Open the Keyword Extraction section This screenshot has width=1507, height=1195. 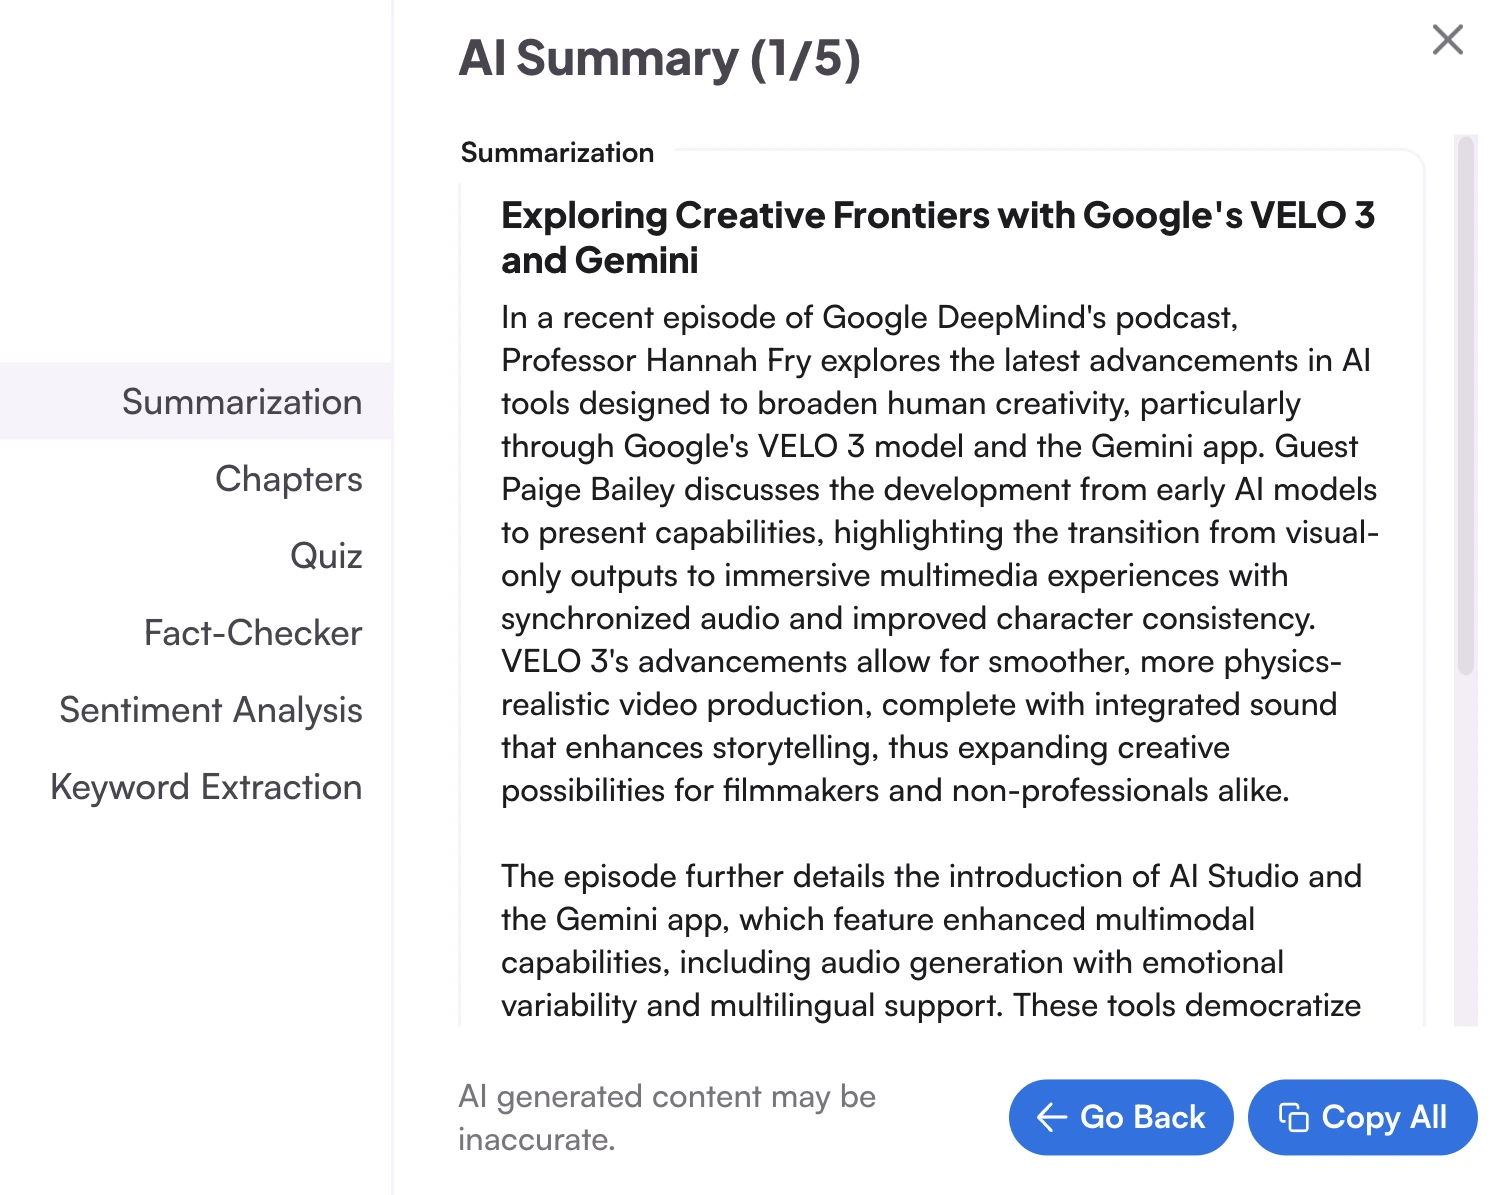tap(206, 787)
